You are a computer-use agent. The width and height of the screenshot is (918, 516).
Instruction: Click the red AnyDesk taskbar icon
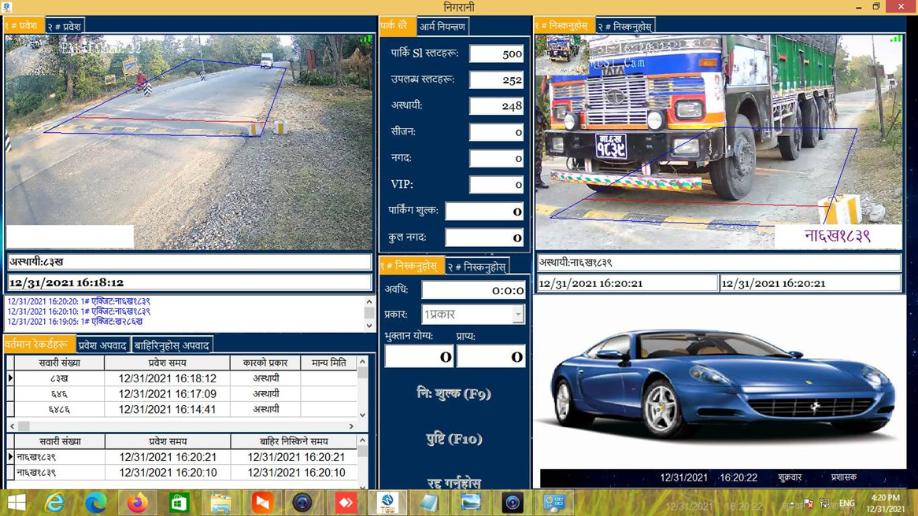[346, 502]
